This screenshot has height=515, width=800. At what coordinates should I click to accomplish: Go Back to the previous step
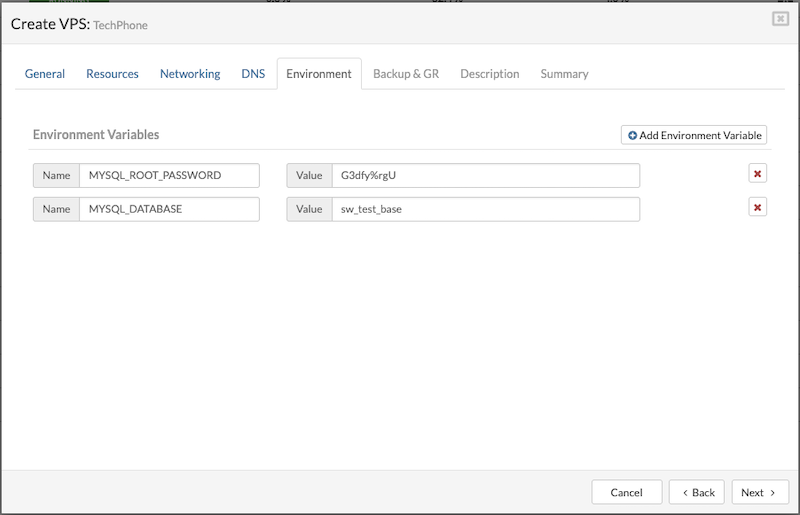(696, 492)
